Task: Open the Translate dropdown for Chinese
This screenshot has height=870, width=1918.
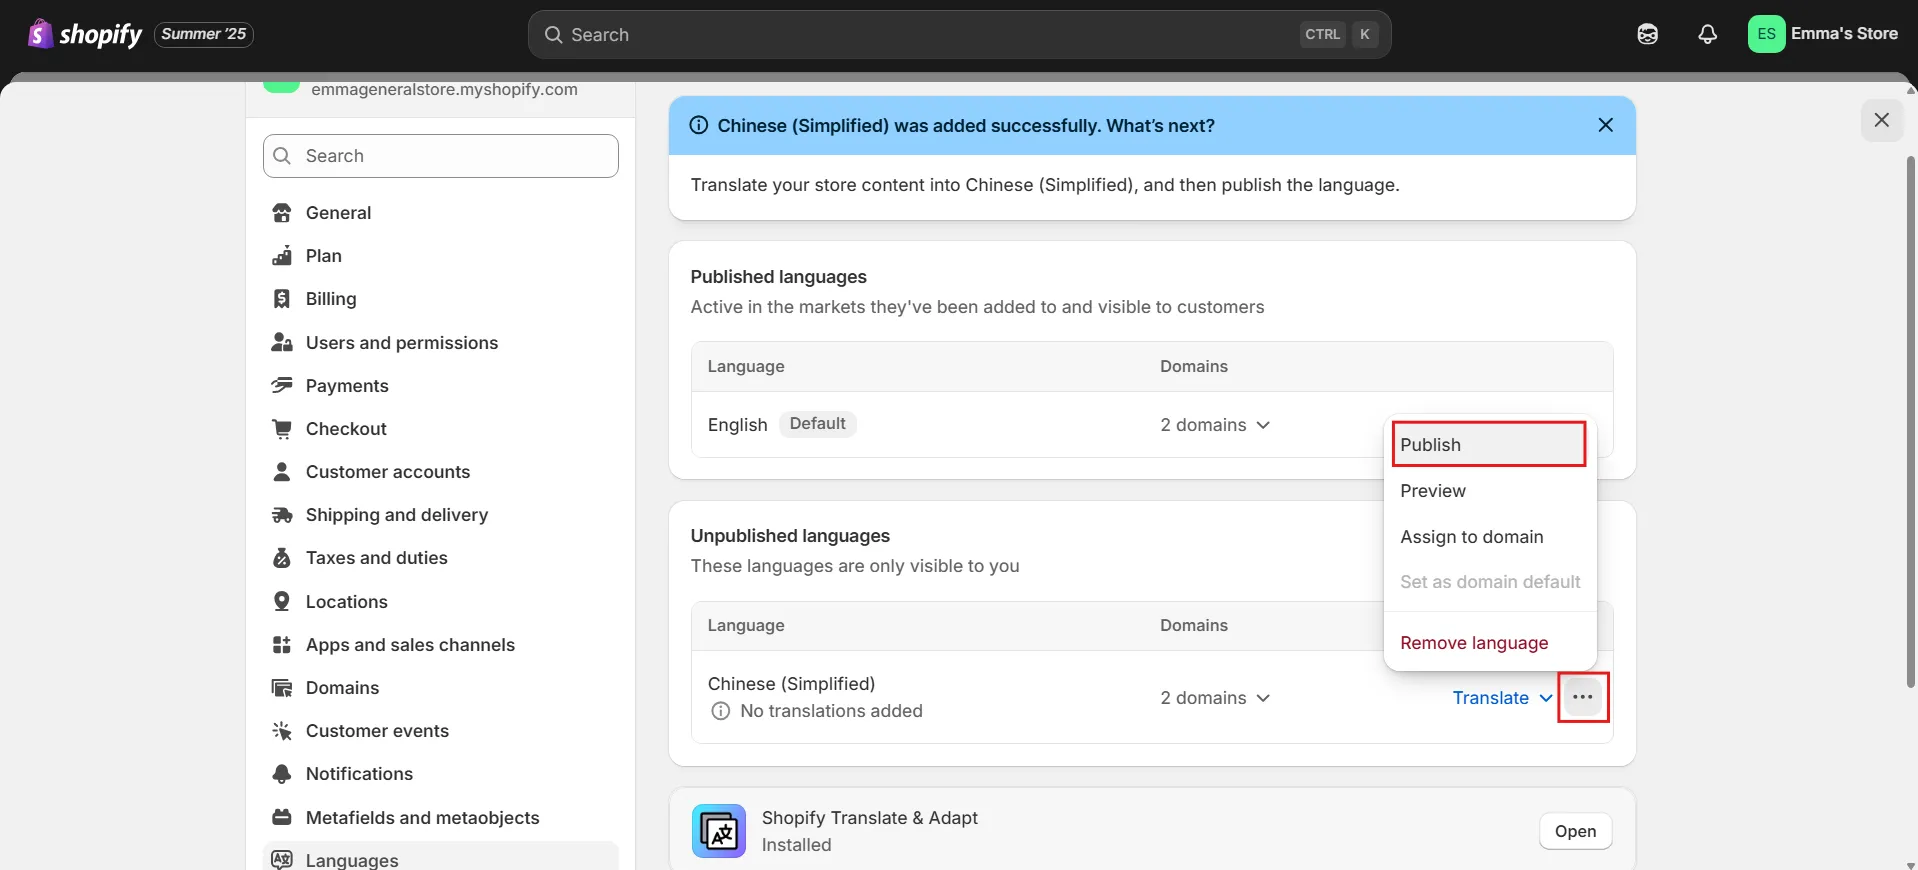Action: click(x=1503, y=698)
